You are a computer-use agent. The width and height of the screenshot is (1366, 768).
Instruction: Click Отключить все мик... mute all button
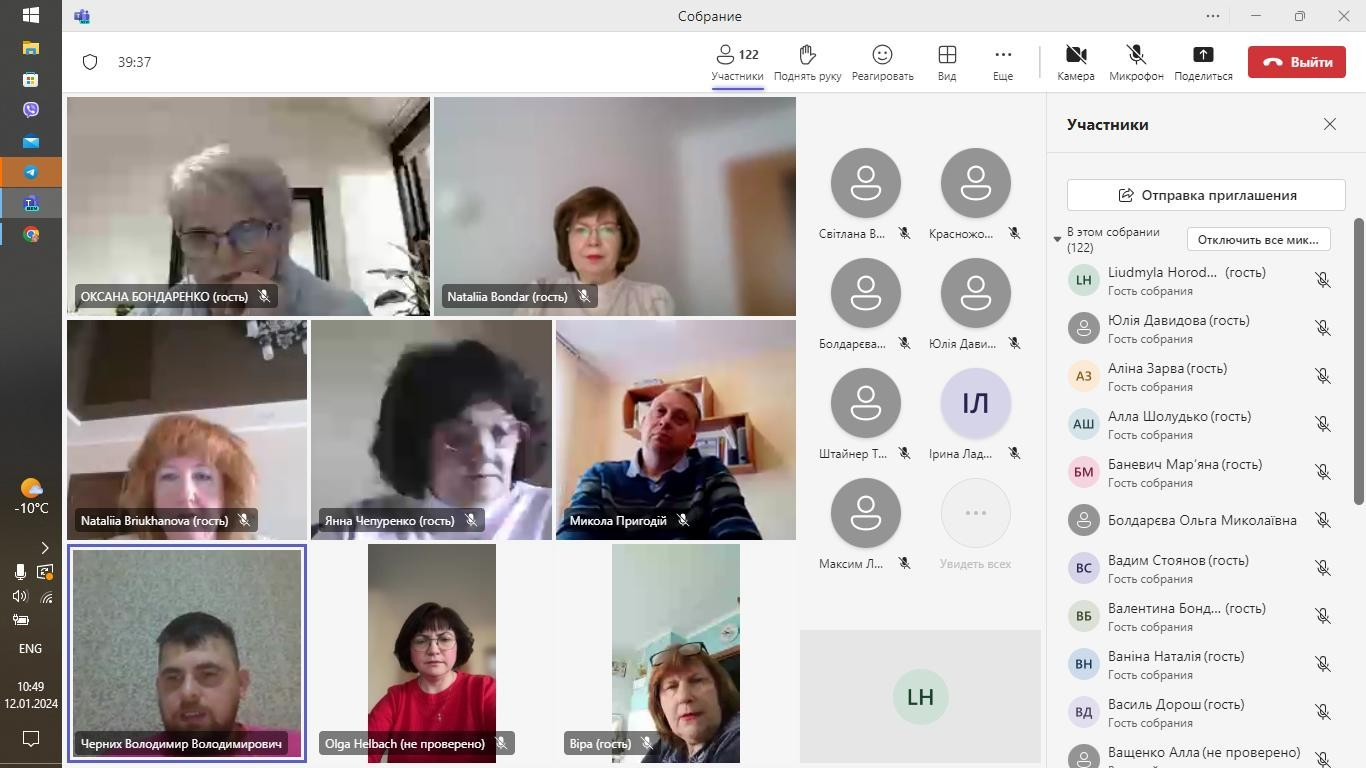tap(1258, 240)
